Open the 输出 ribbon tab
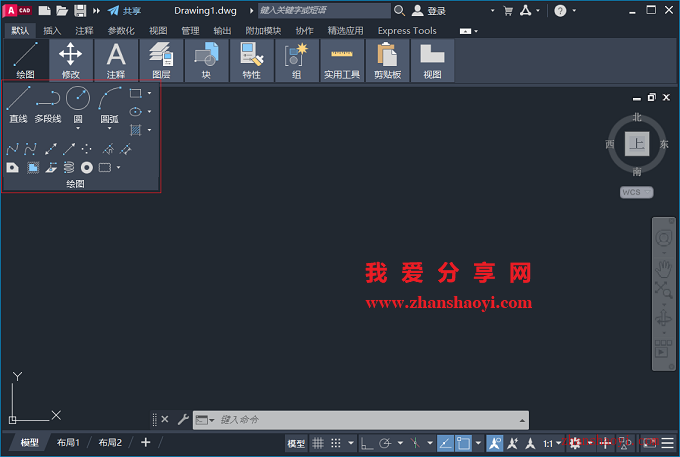The height and width of the screenshot is (457, 680). [222, 31]
